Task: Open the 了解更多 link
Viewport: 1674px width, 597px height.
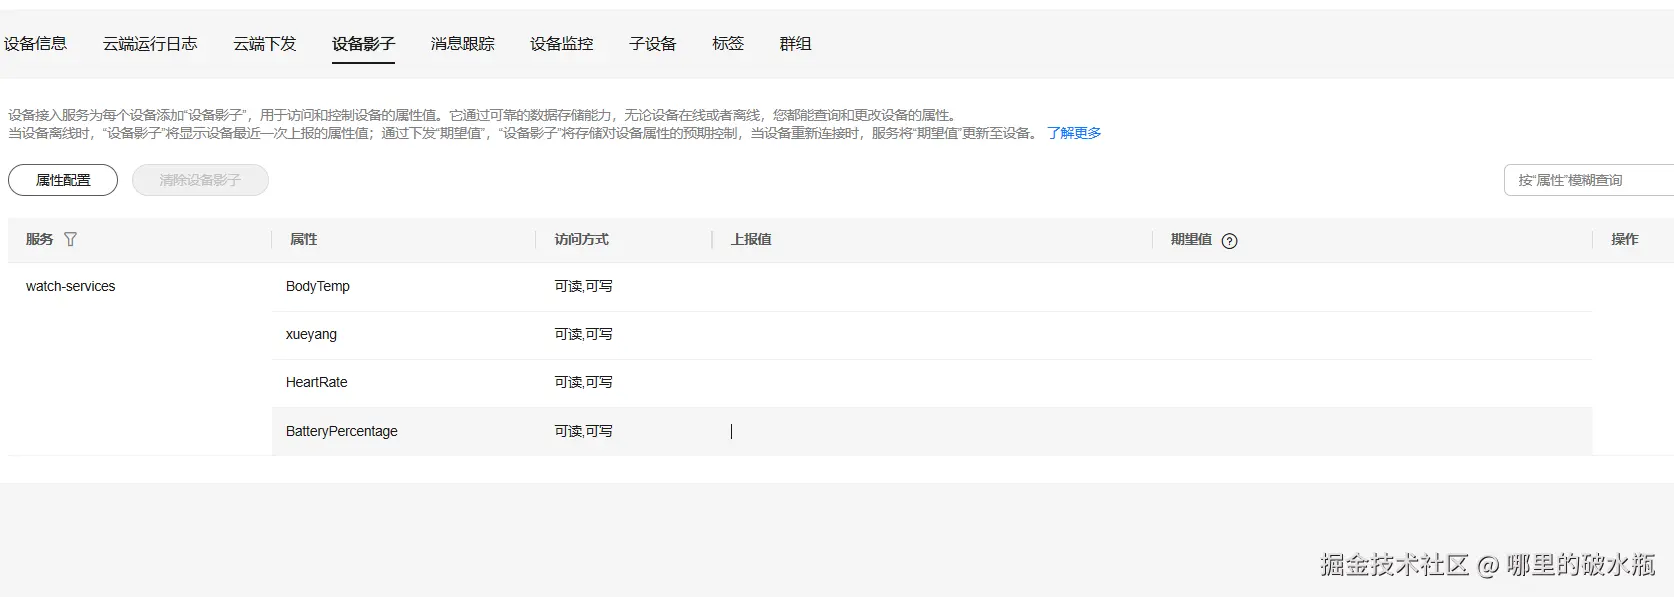Action: (1074, 133)
